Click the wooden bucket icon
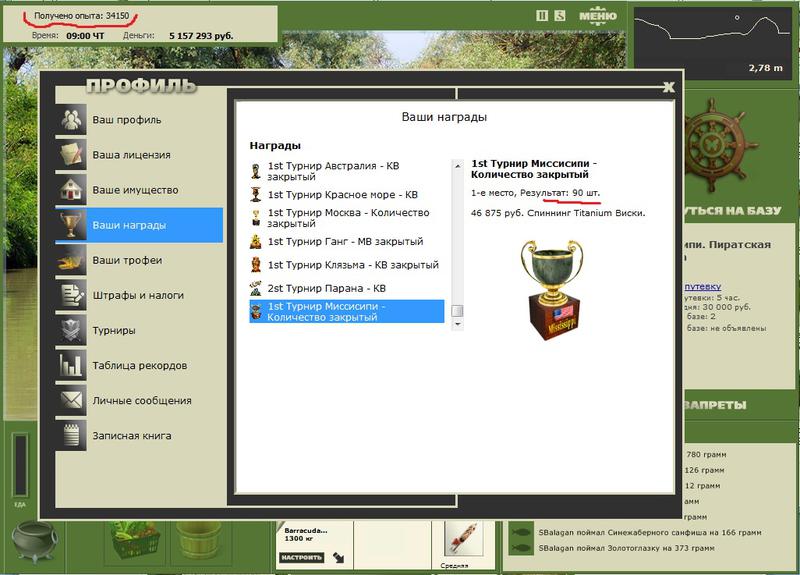800x575 pixels. coord(199,540)
